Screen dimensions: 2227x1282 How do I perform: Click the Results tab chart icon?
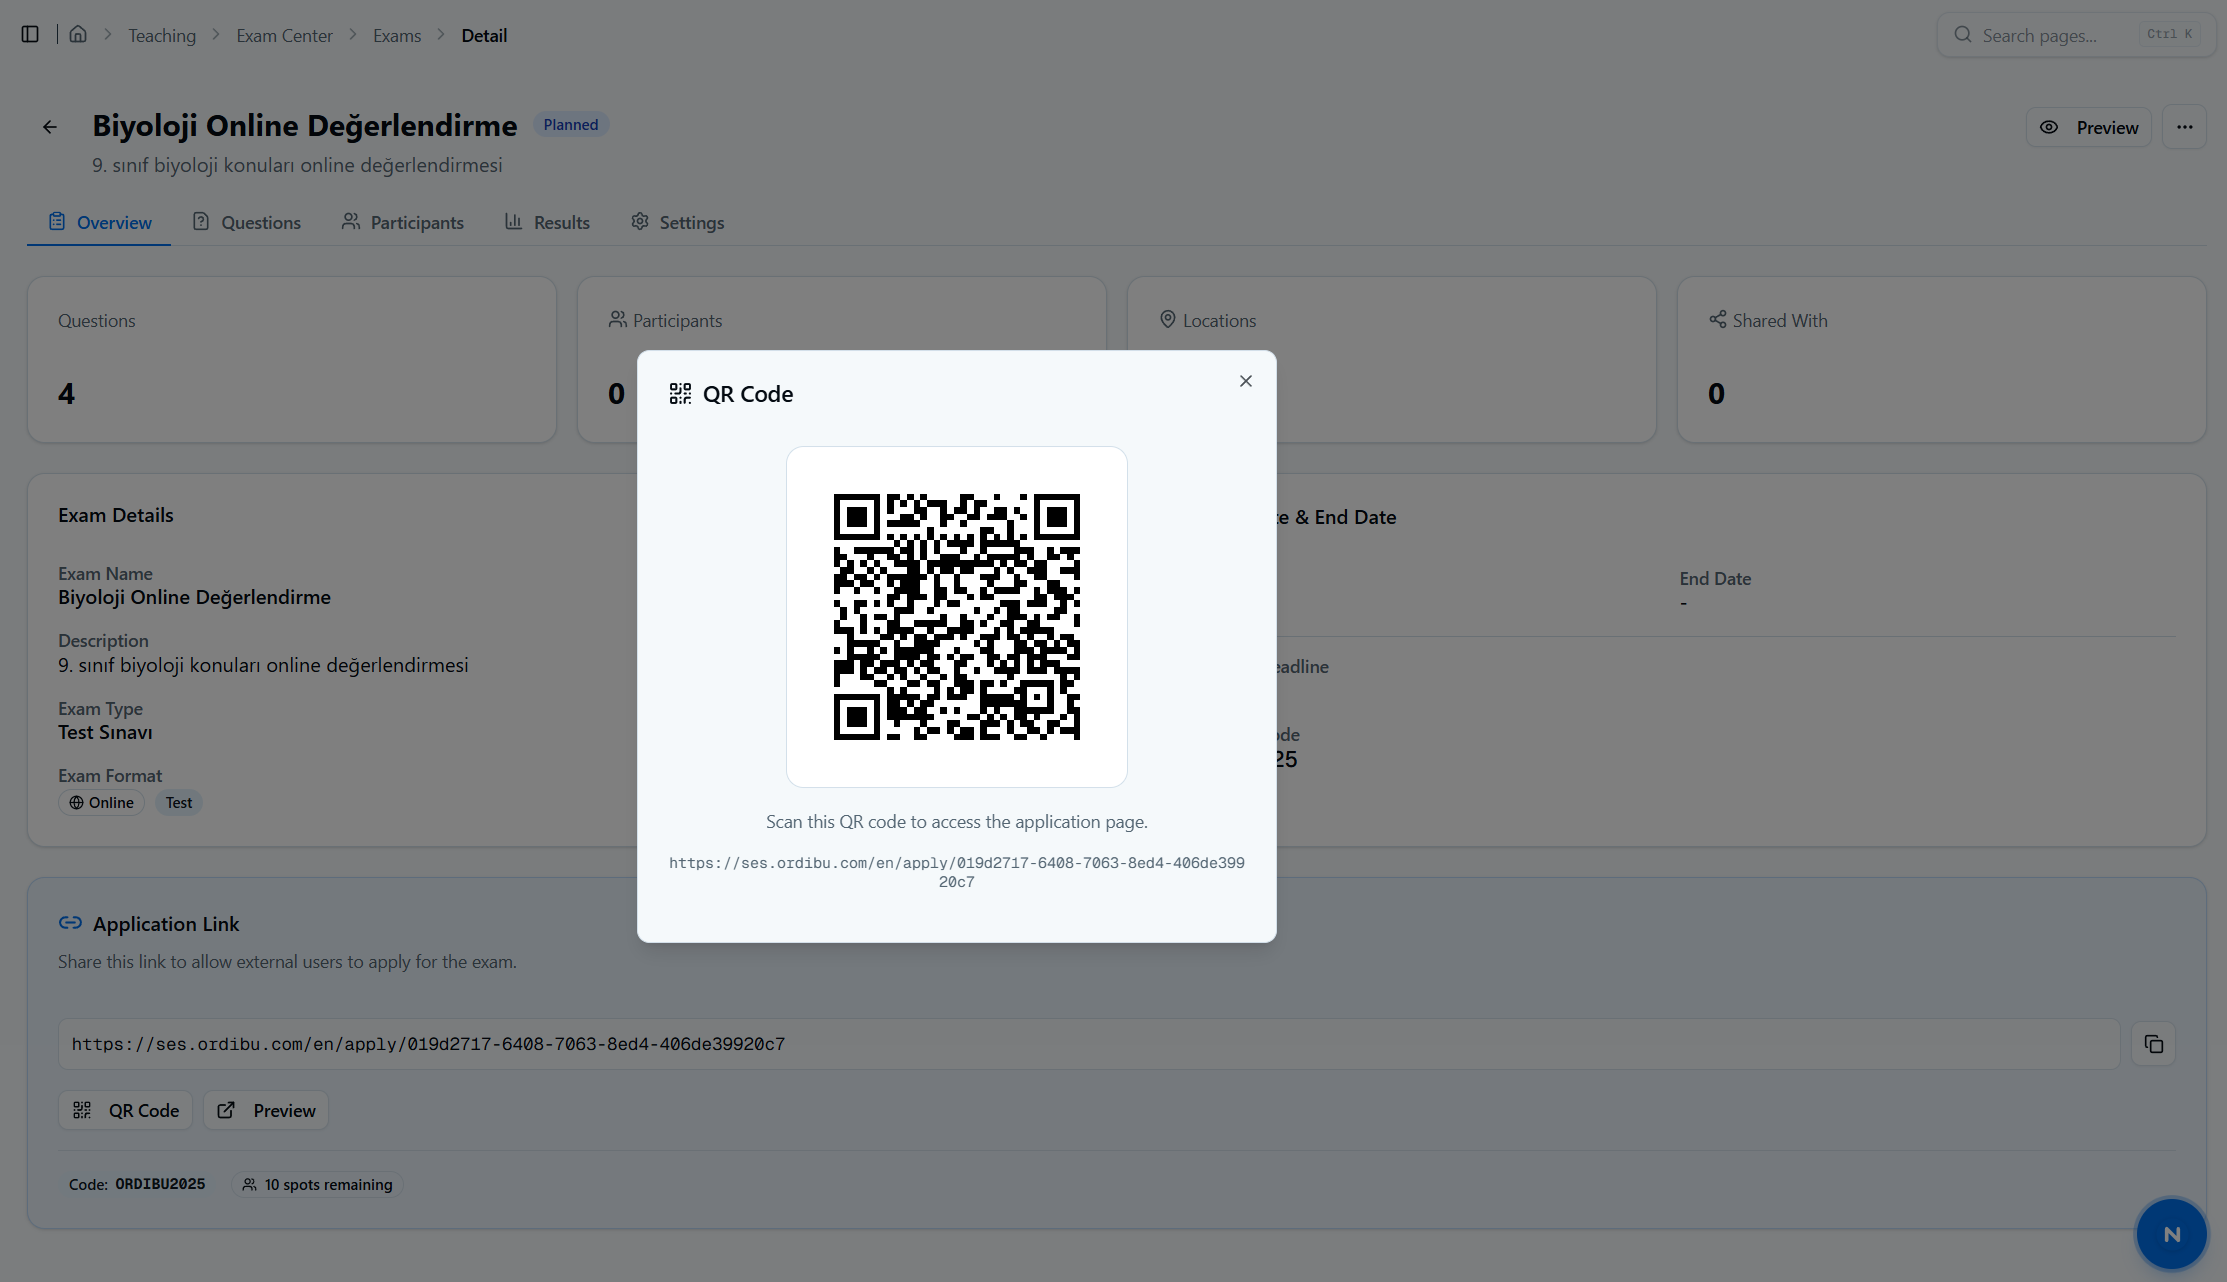tap(513, 222)
